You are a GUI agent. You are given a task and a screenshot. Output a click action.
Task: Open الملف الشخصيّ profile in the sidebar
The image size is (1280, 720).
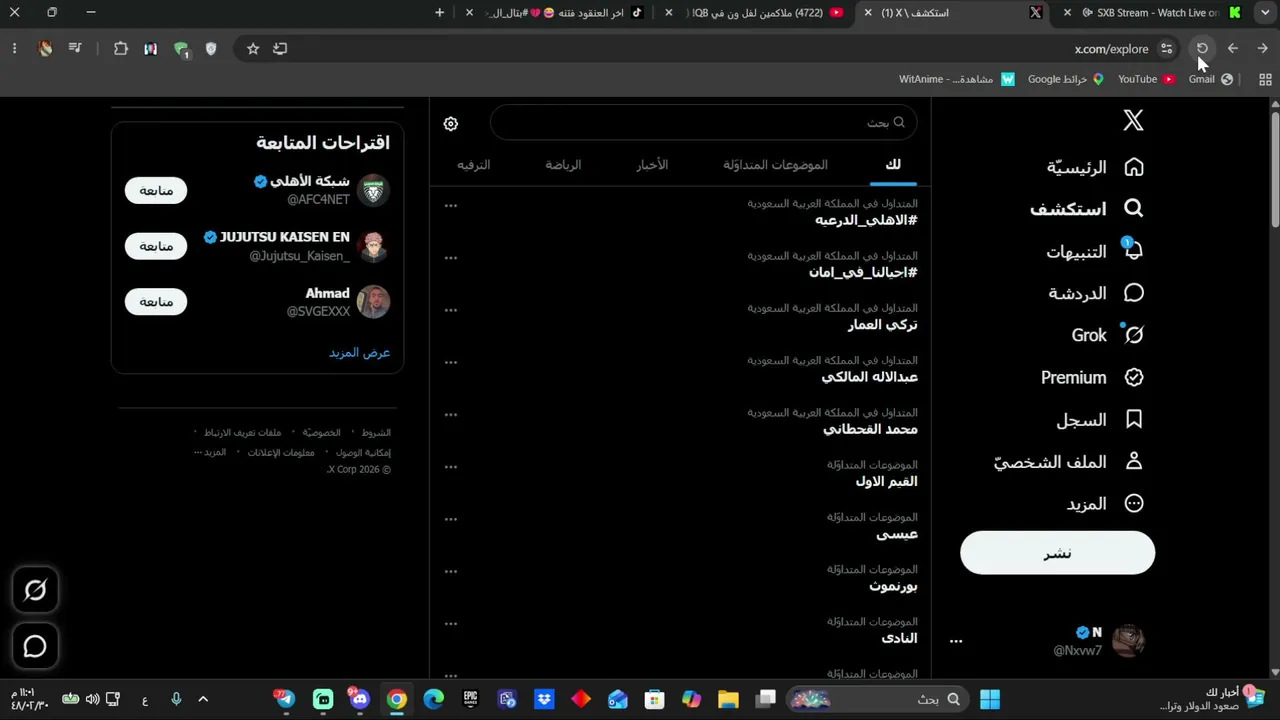coord(1069,462)
